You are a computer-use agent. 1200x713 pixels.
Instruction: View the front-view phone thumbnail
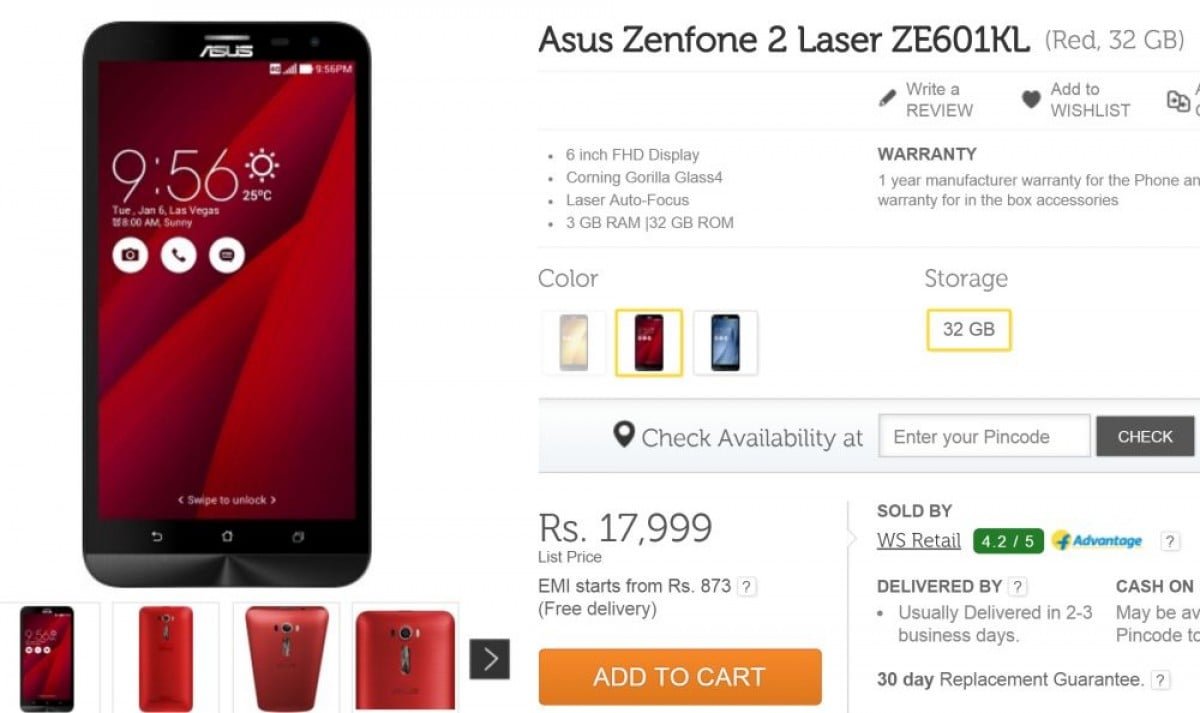(x=47, y=657)
